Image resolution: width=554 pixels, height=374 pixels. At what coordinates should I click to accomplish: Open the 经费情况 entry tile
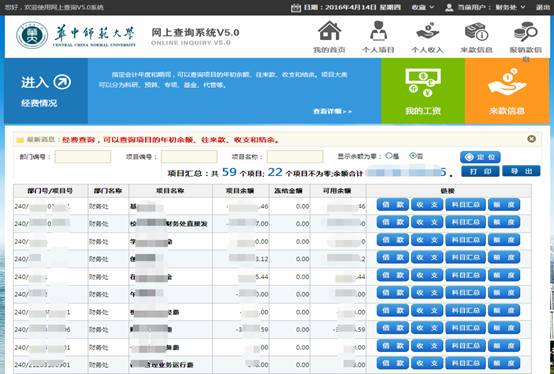[46, 91]
